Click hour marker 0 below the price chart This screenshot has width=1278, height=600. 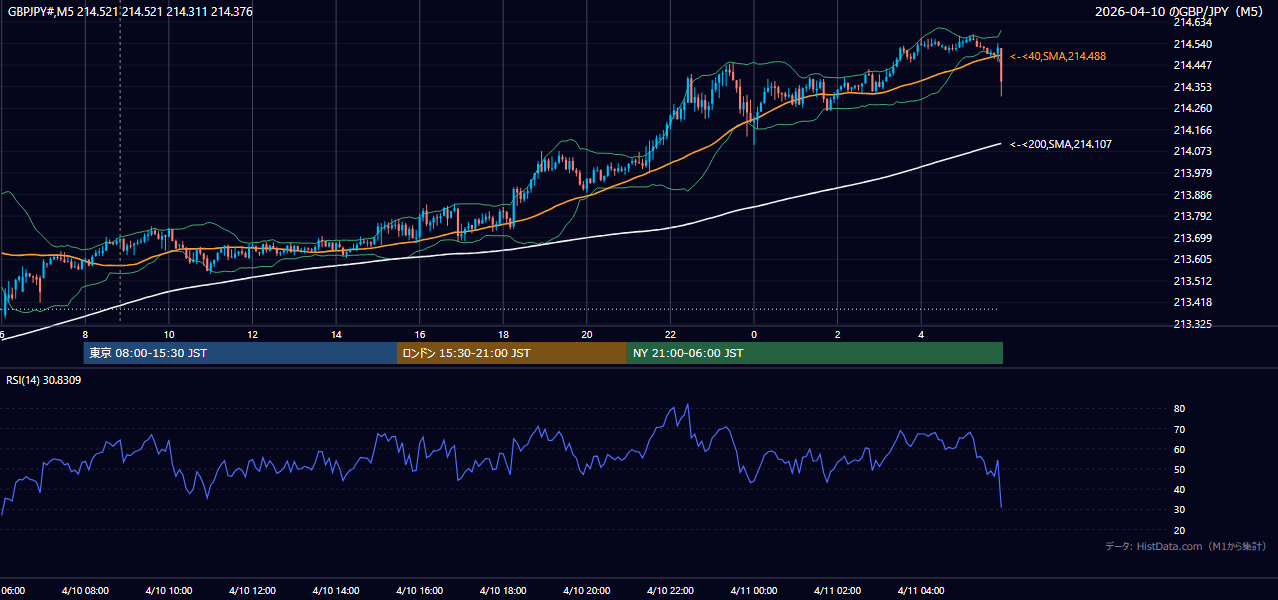pos(754,335)
